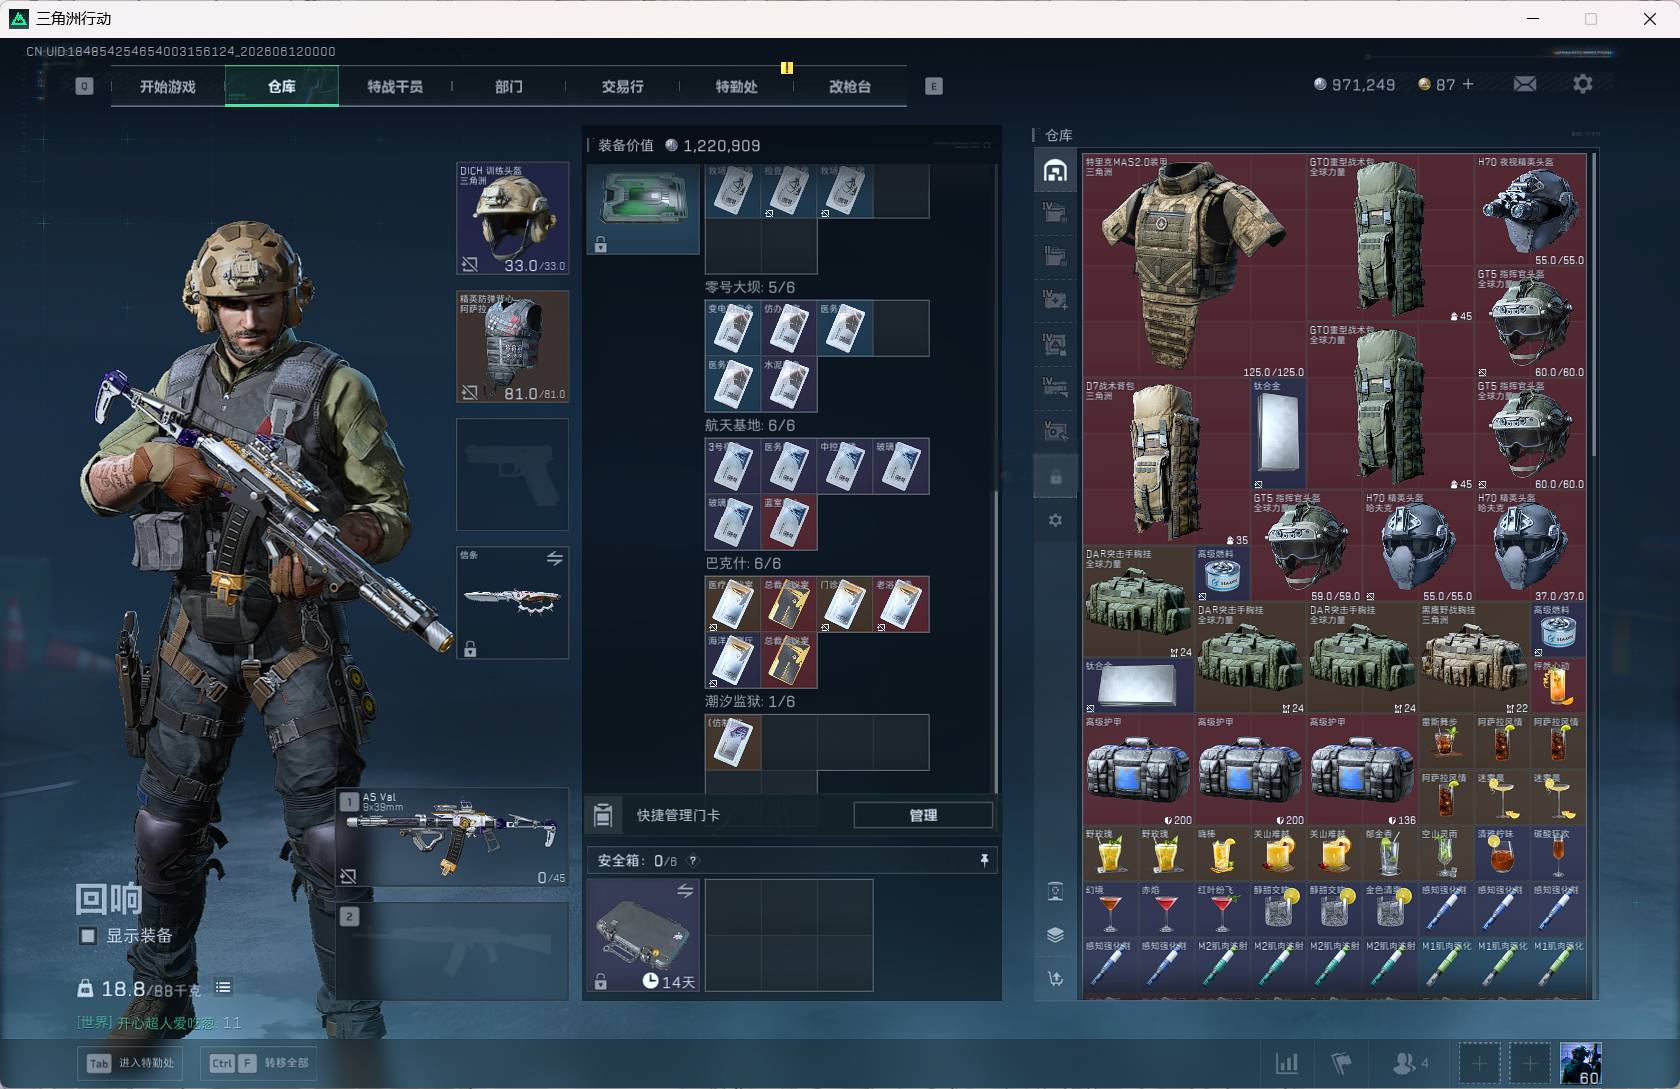Open the statistics bar chart icon
This screenshot has height=1089, width=1680.
coord(1287,1063)
